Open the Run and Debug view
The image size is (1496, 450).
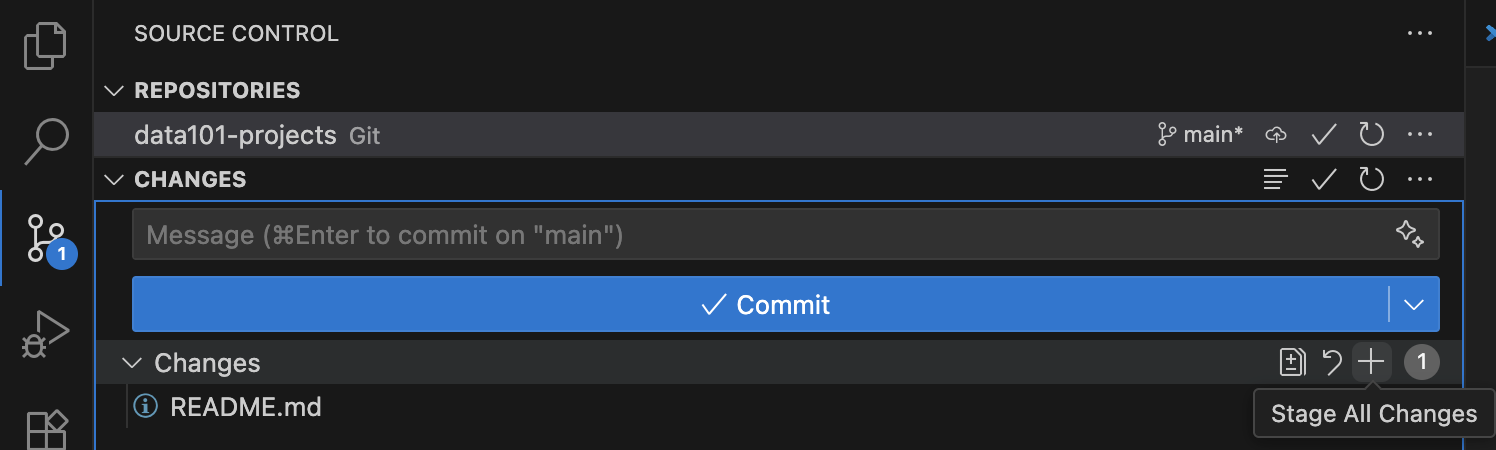coord(46,333)
